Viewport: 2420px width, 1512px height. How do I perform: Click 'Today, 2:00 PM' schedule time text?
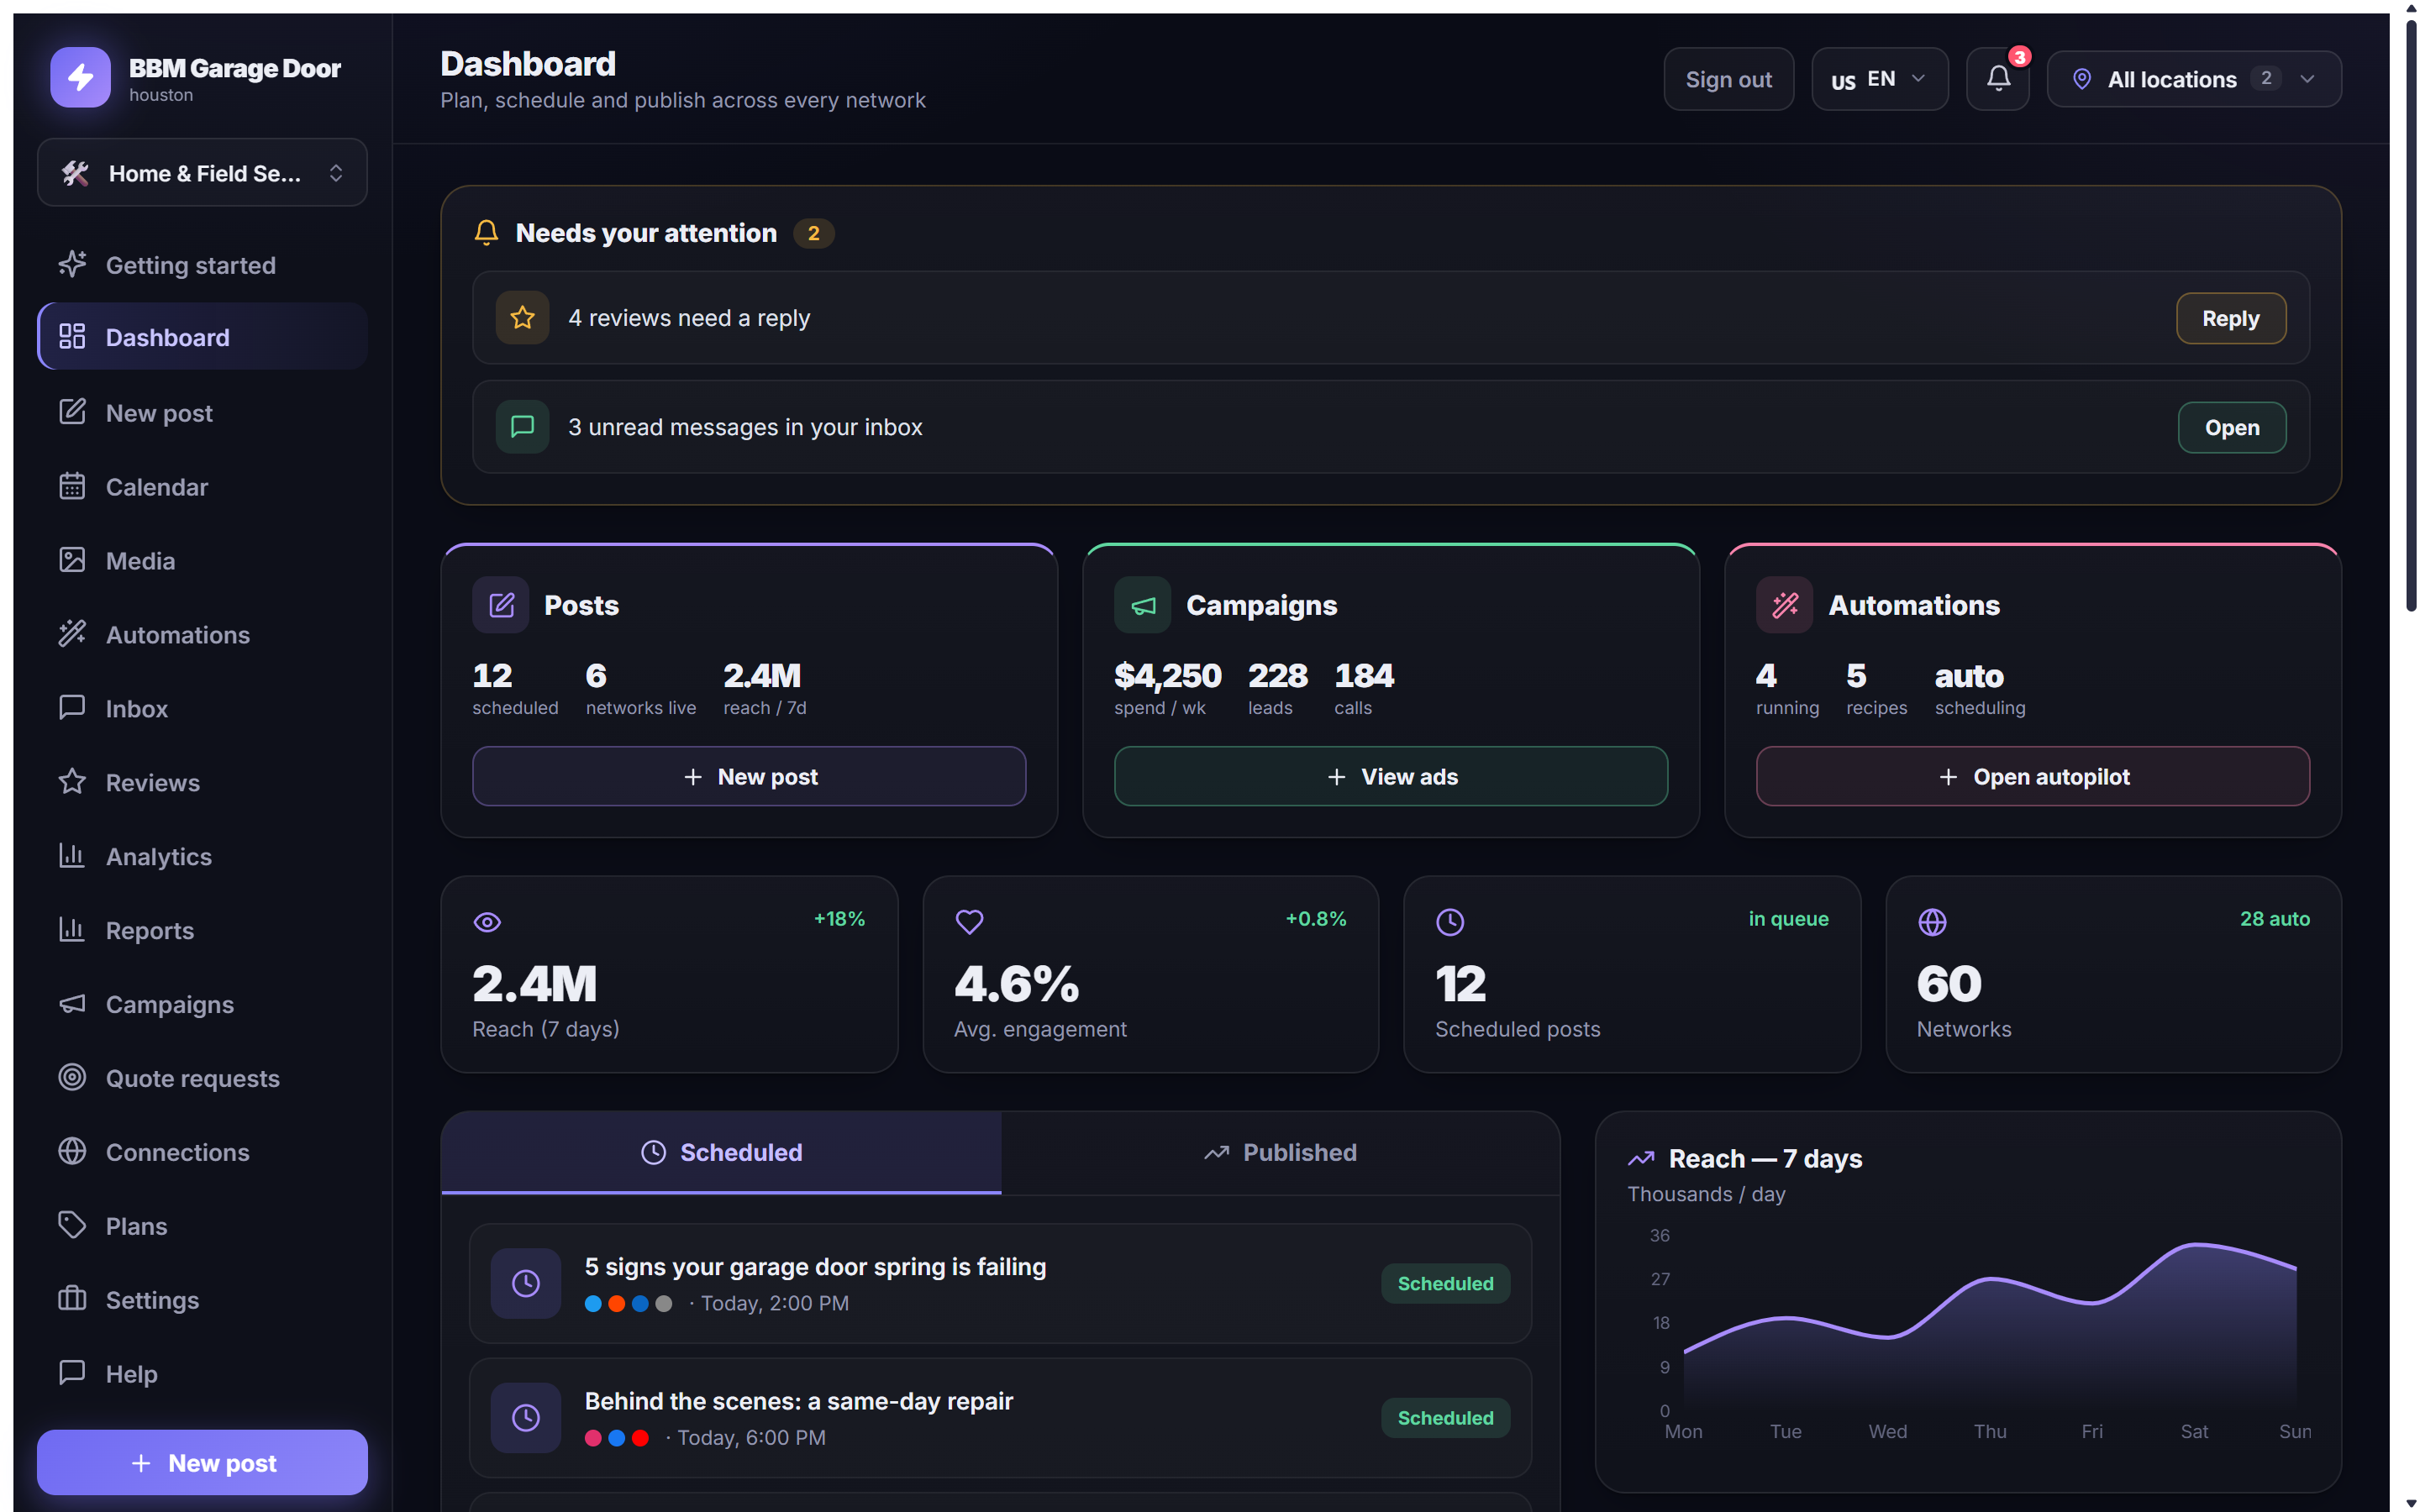[x=774, y=1303]
